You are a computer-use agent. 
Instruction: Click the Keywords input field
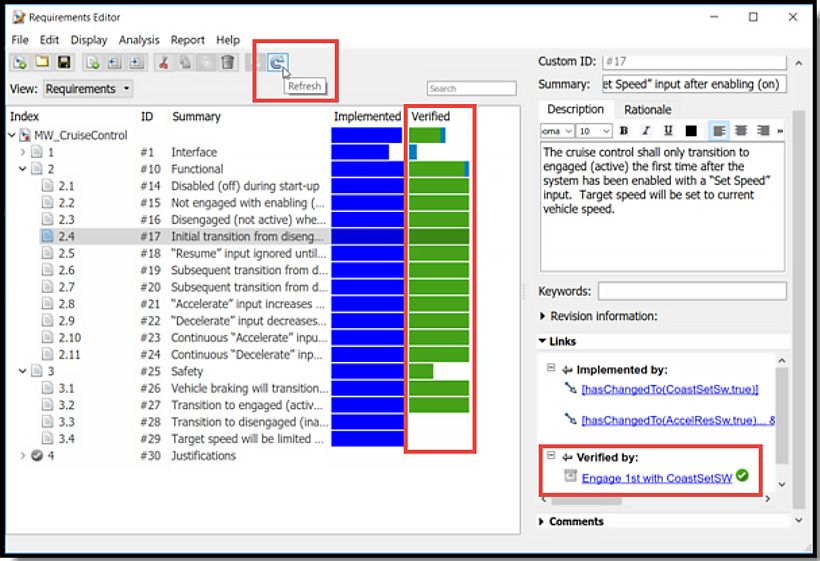click(691, 291)
